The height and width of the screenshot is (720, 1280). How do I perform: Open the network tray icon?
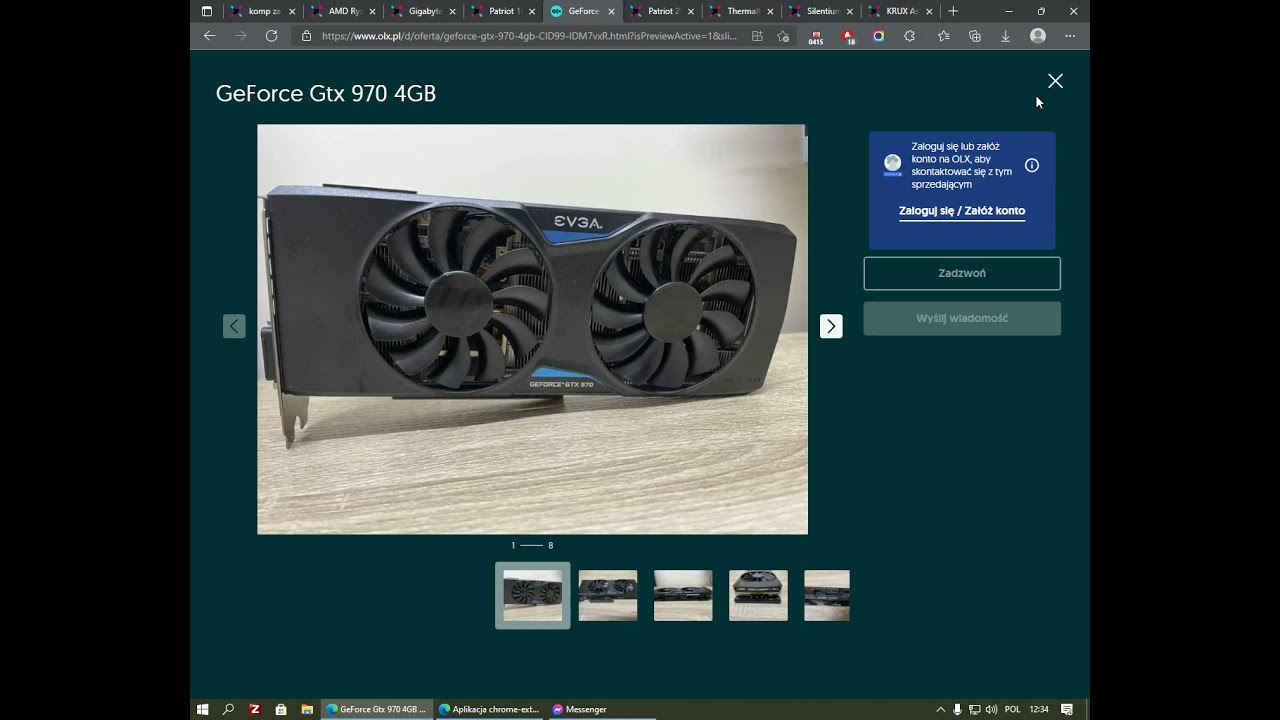(975, 709)
